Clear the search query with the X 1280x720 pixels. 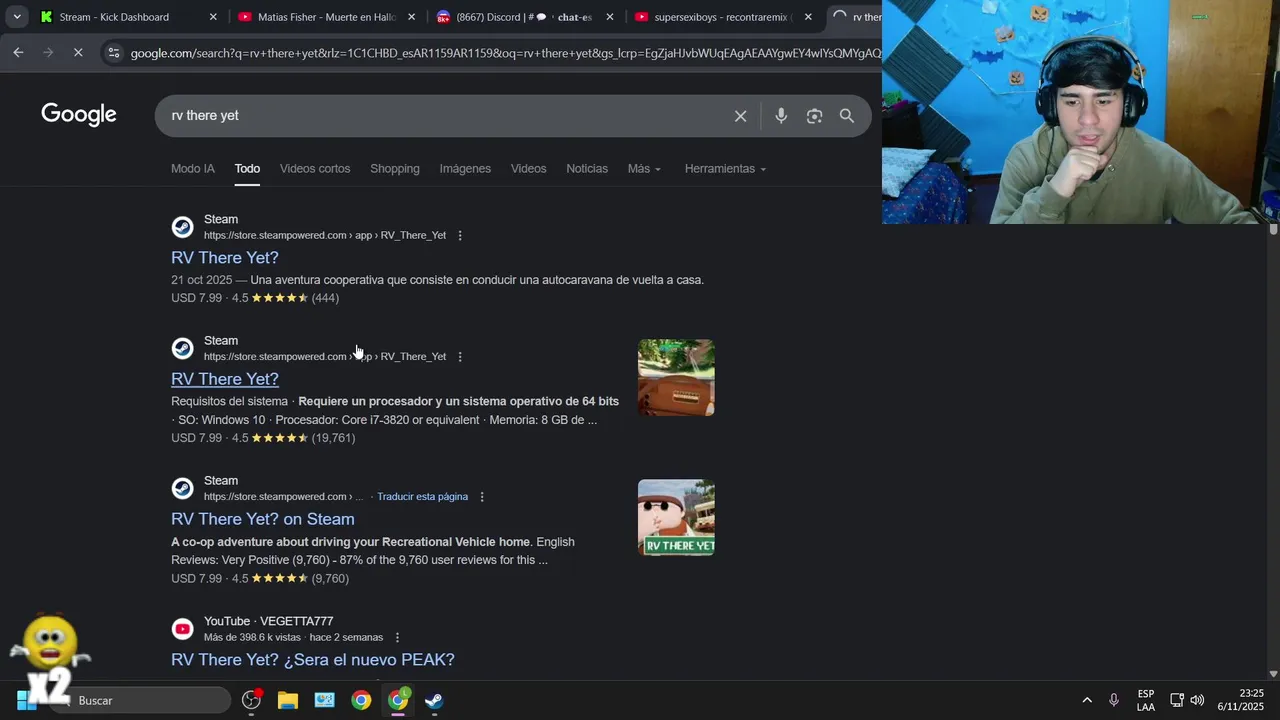click(x=741, y=116)
